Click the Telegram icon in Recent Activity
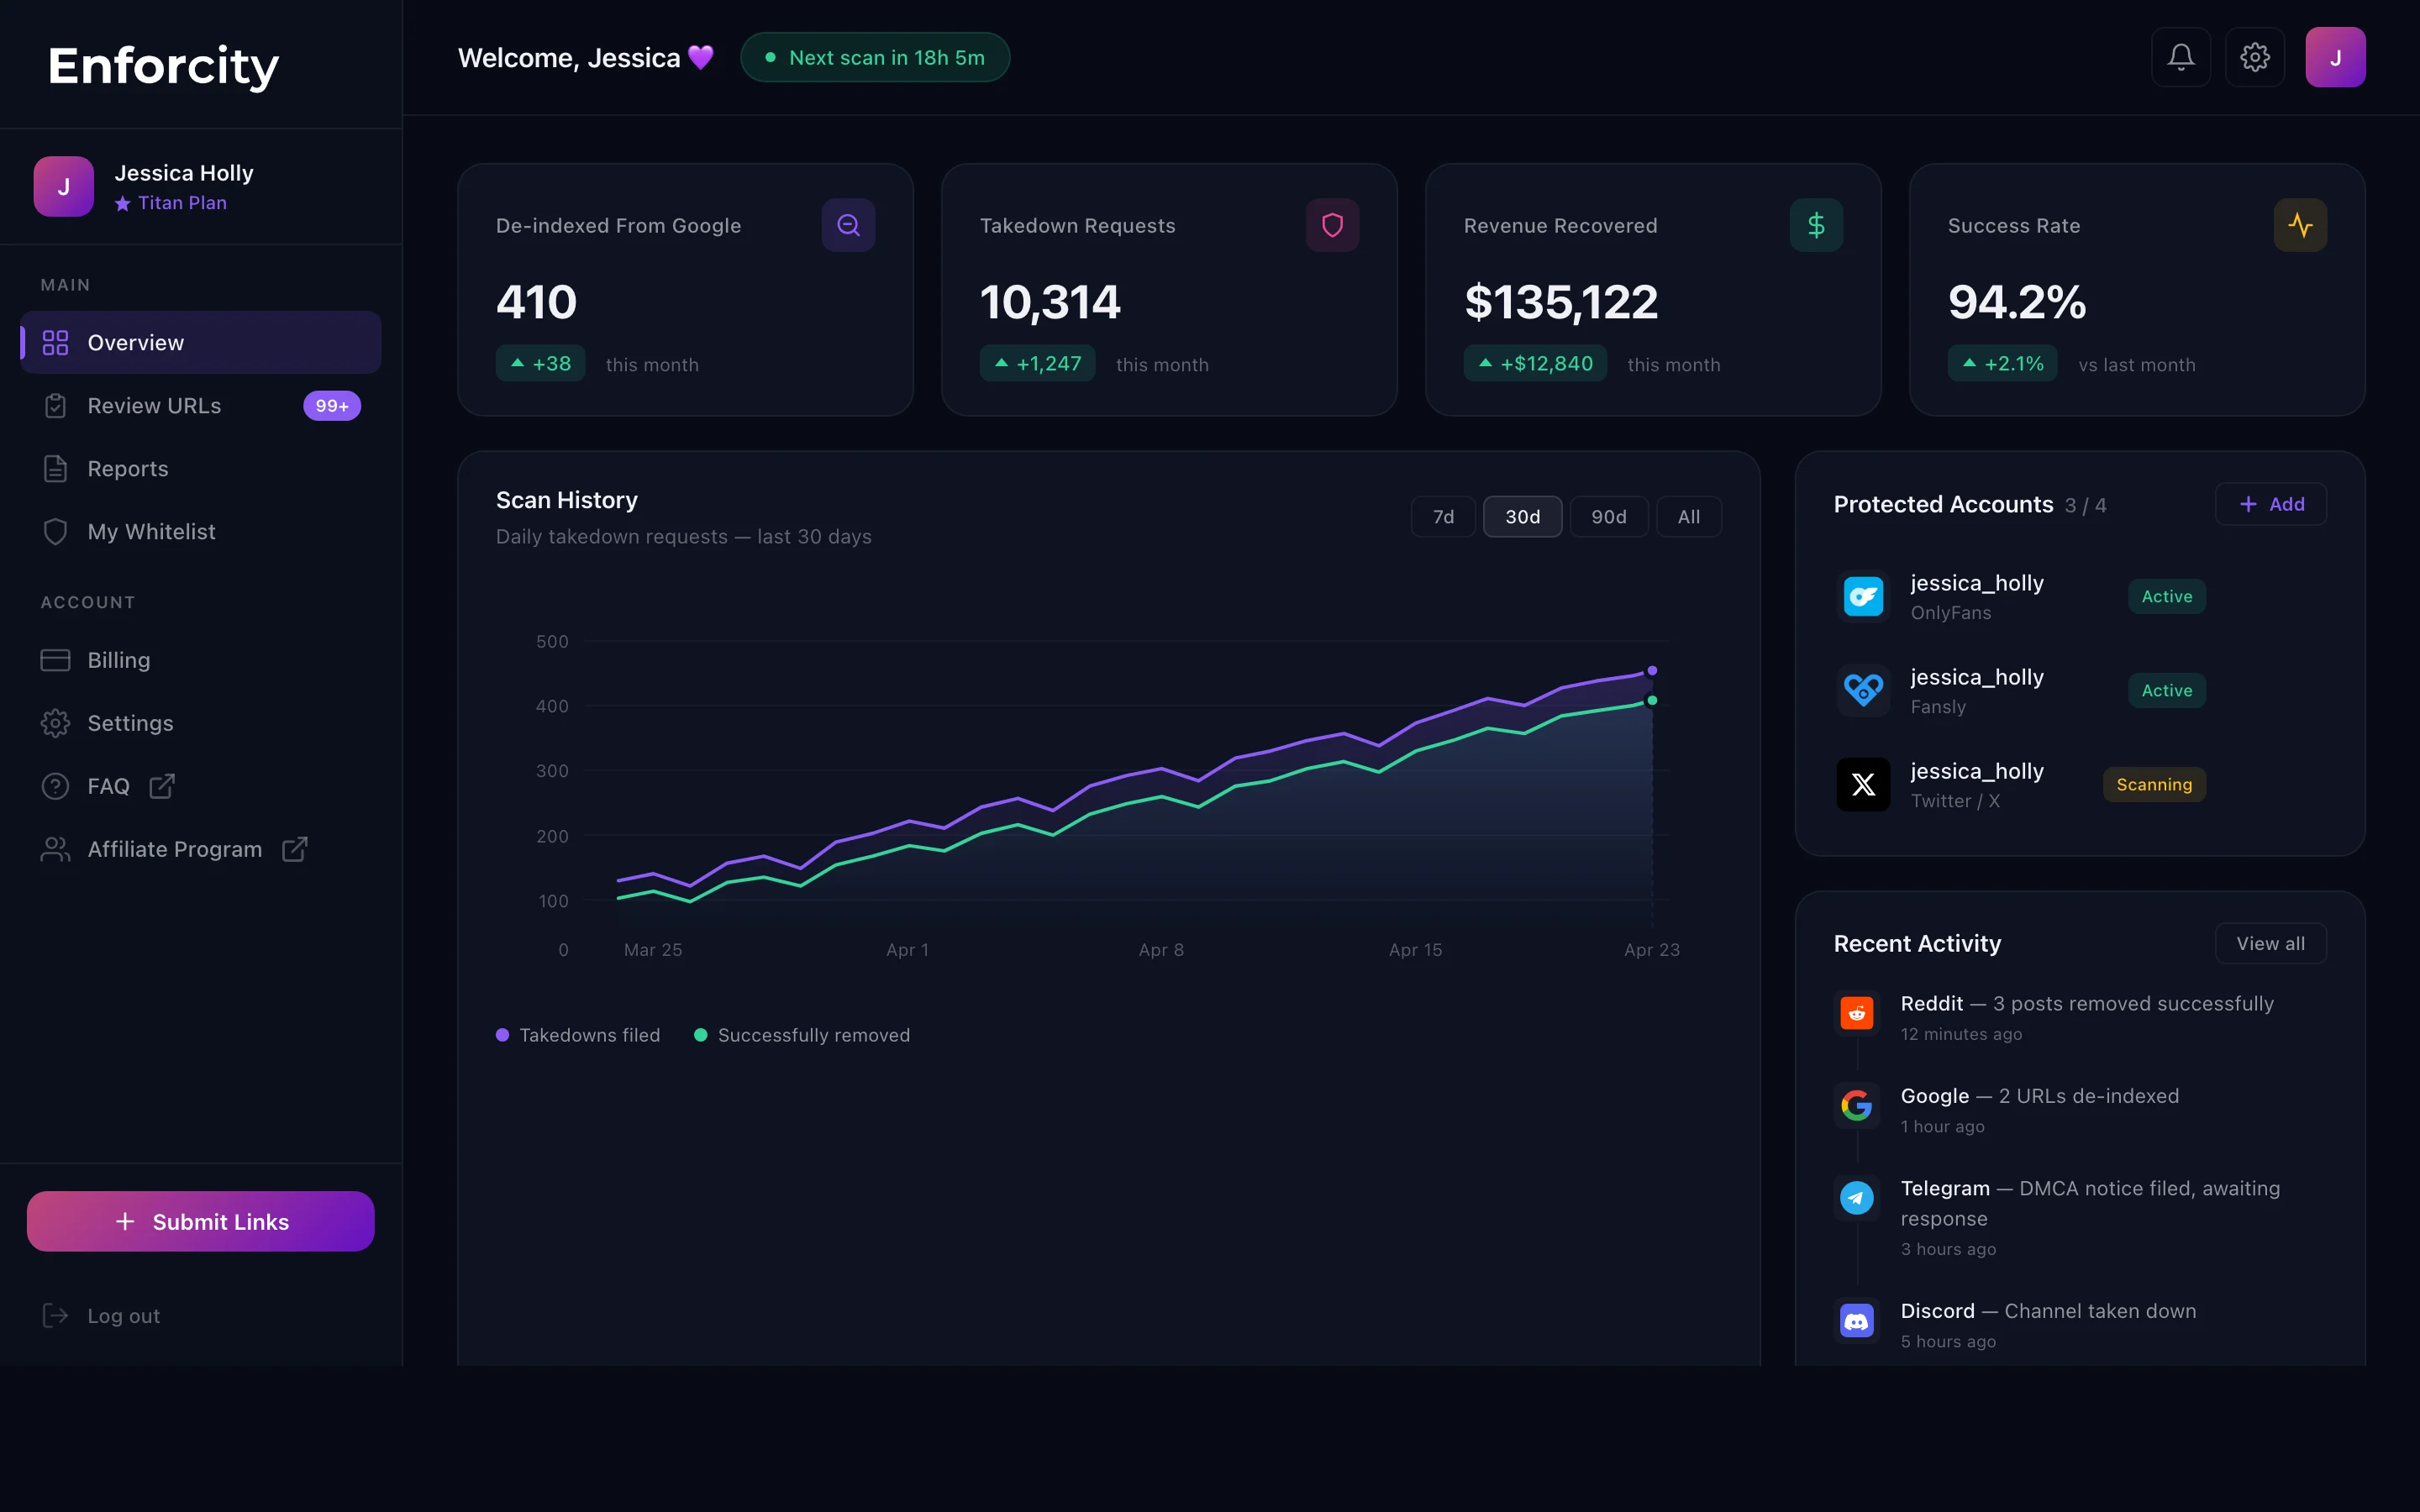The height and width of the screenshot is (1512, 2420). click(1857, 1197)
